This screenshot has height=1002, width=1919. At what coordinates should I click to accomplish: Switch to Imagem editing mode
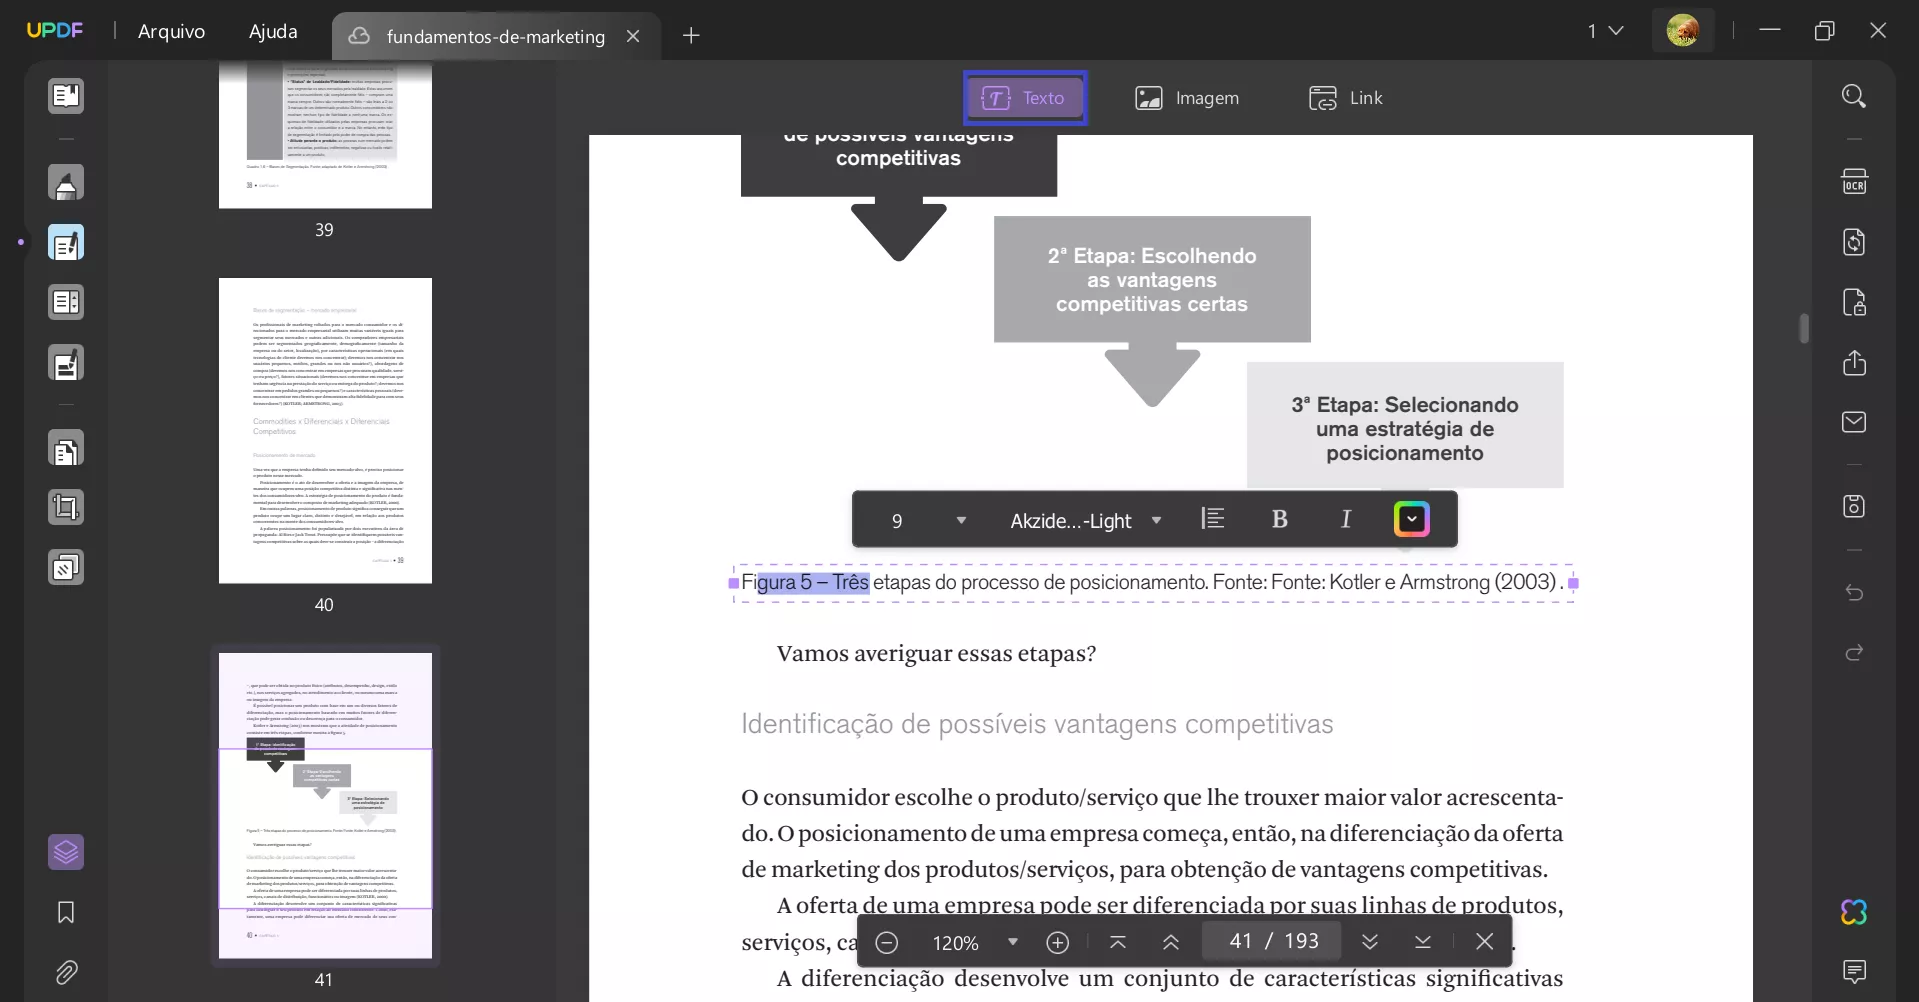click(1188, 97)
